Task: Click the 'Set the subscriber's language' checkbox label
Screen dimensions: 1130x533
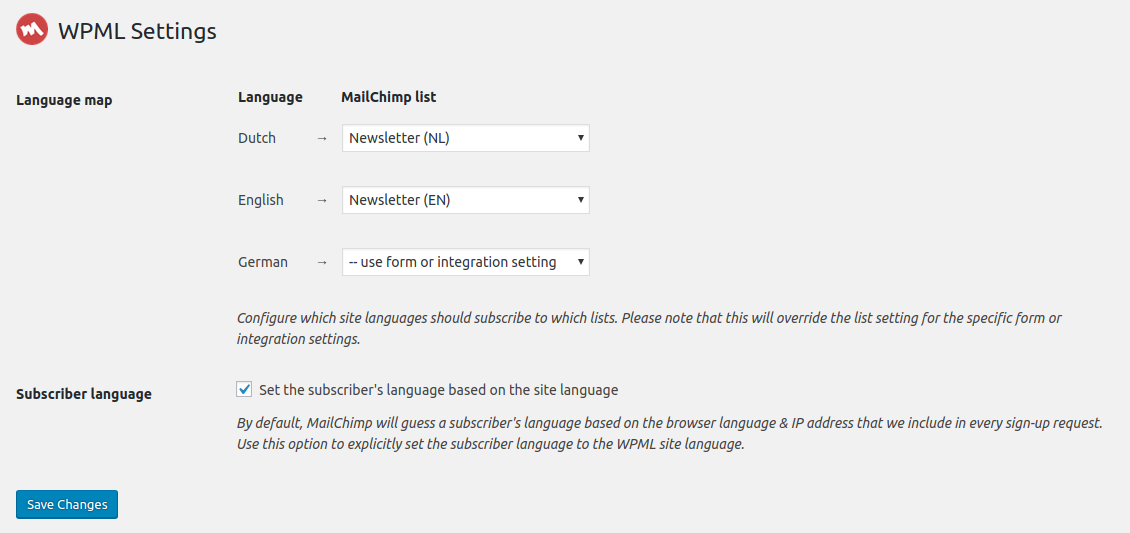Action: [438, 390]
